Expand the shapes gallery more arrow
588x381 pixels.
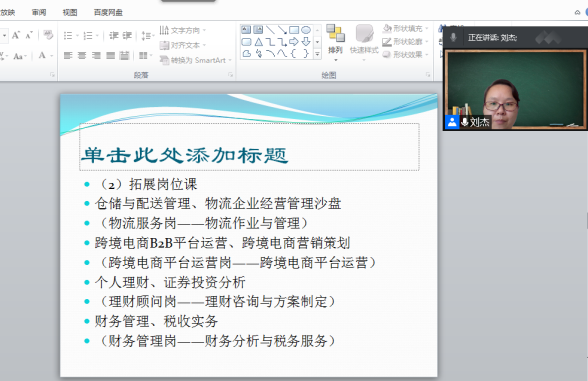click(317, 54)
